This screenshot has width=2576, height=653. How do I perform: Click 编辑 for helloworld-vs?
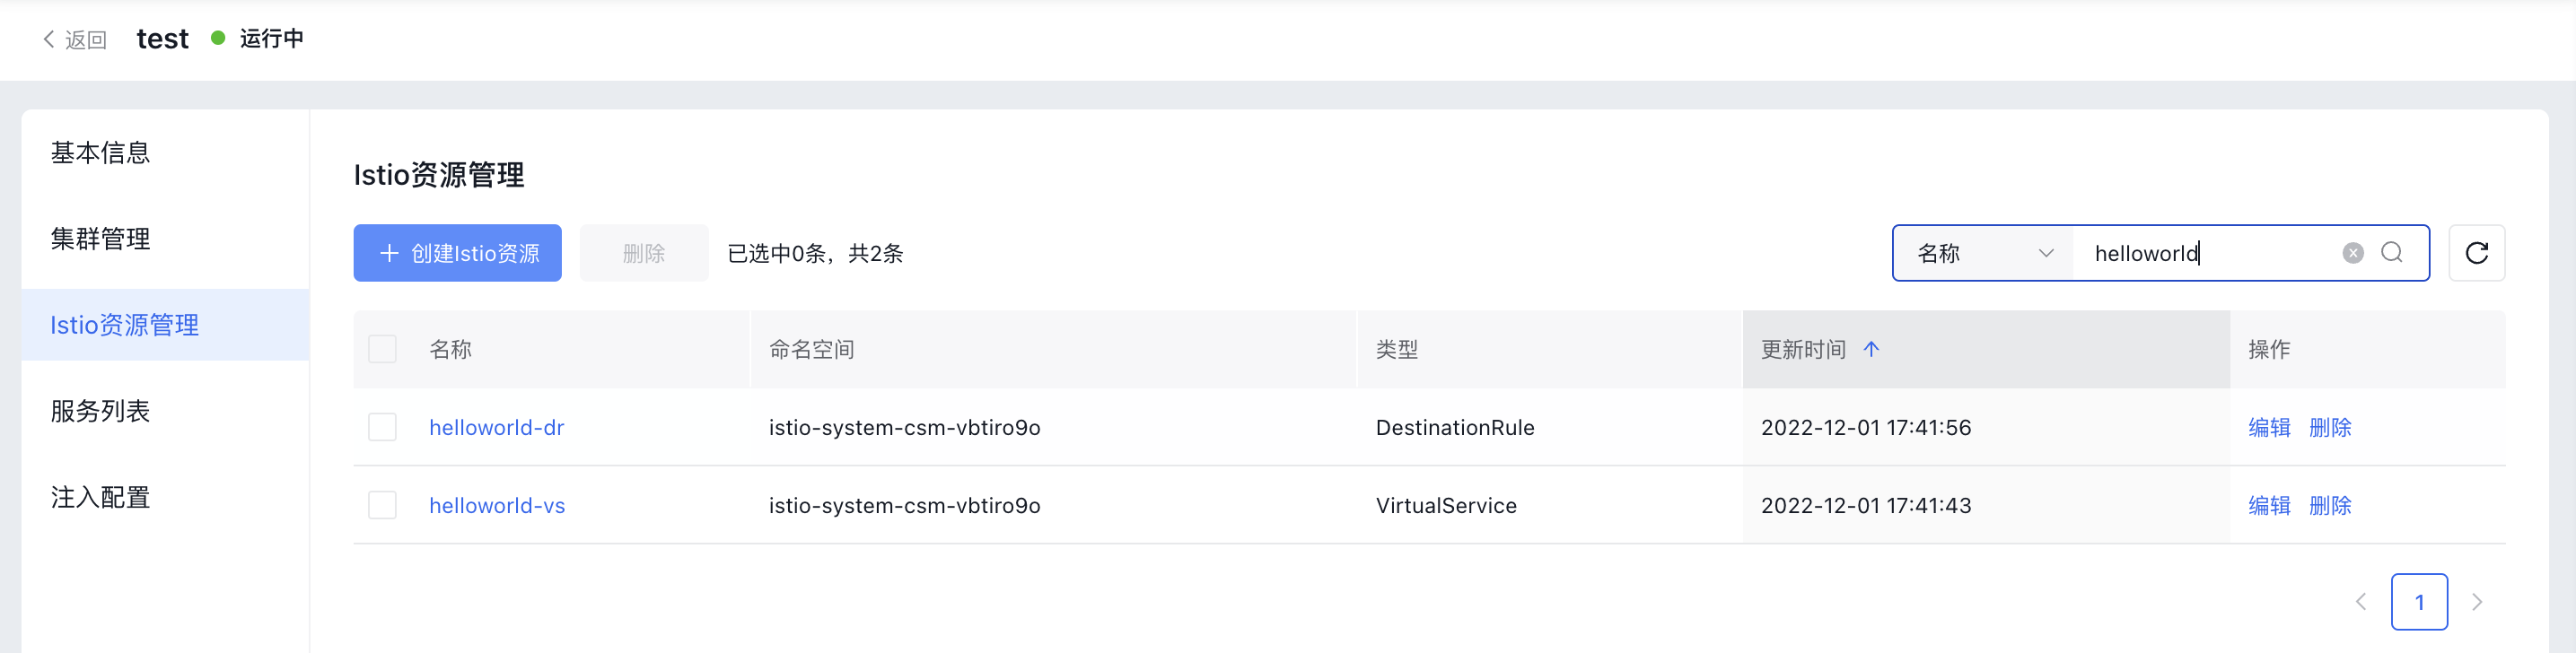2269,505
